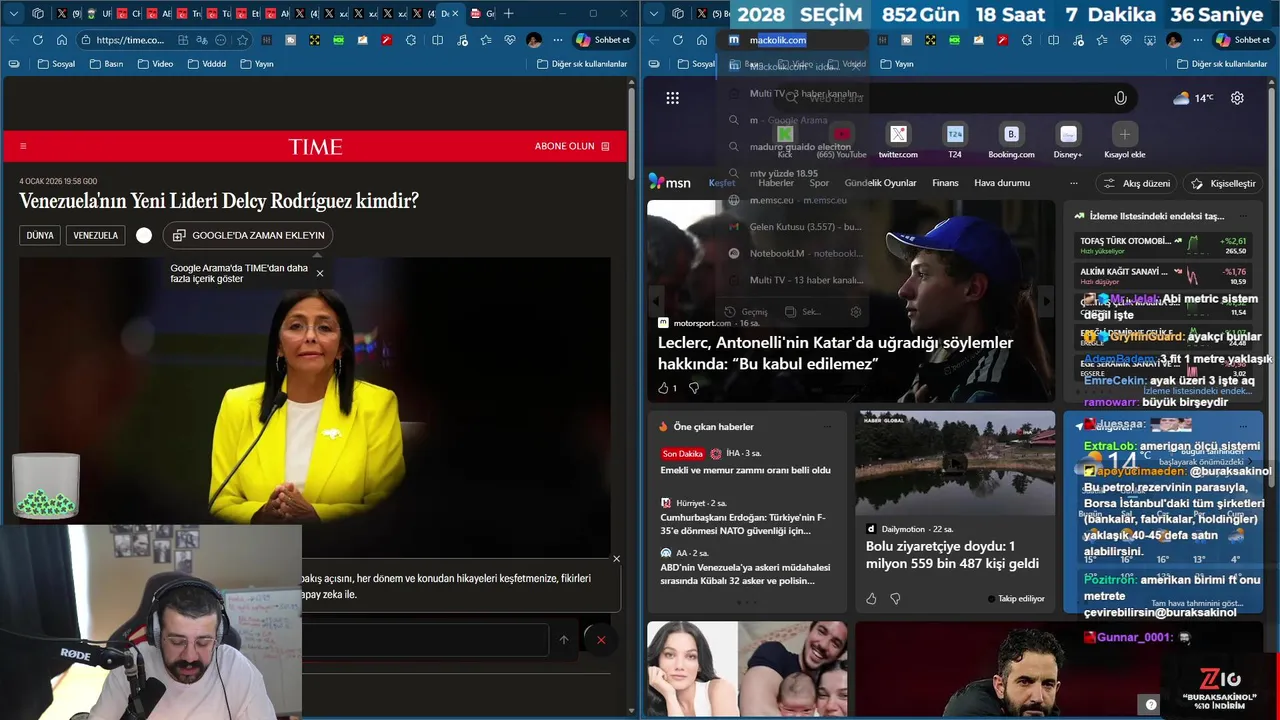
Task: Open Leclerc, Antonelli Katar article headline
Action: tap(835, 353)
